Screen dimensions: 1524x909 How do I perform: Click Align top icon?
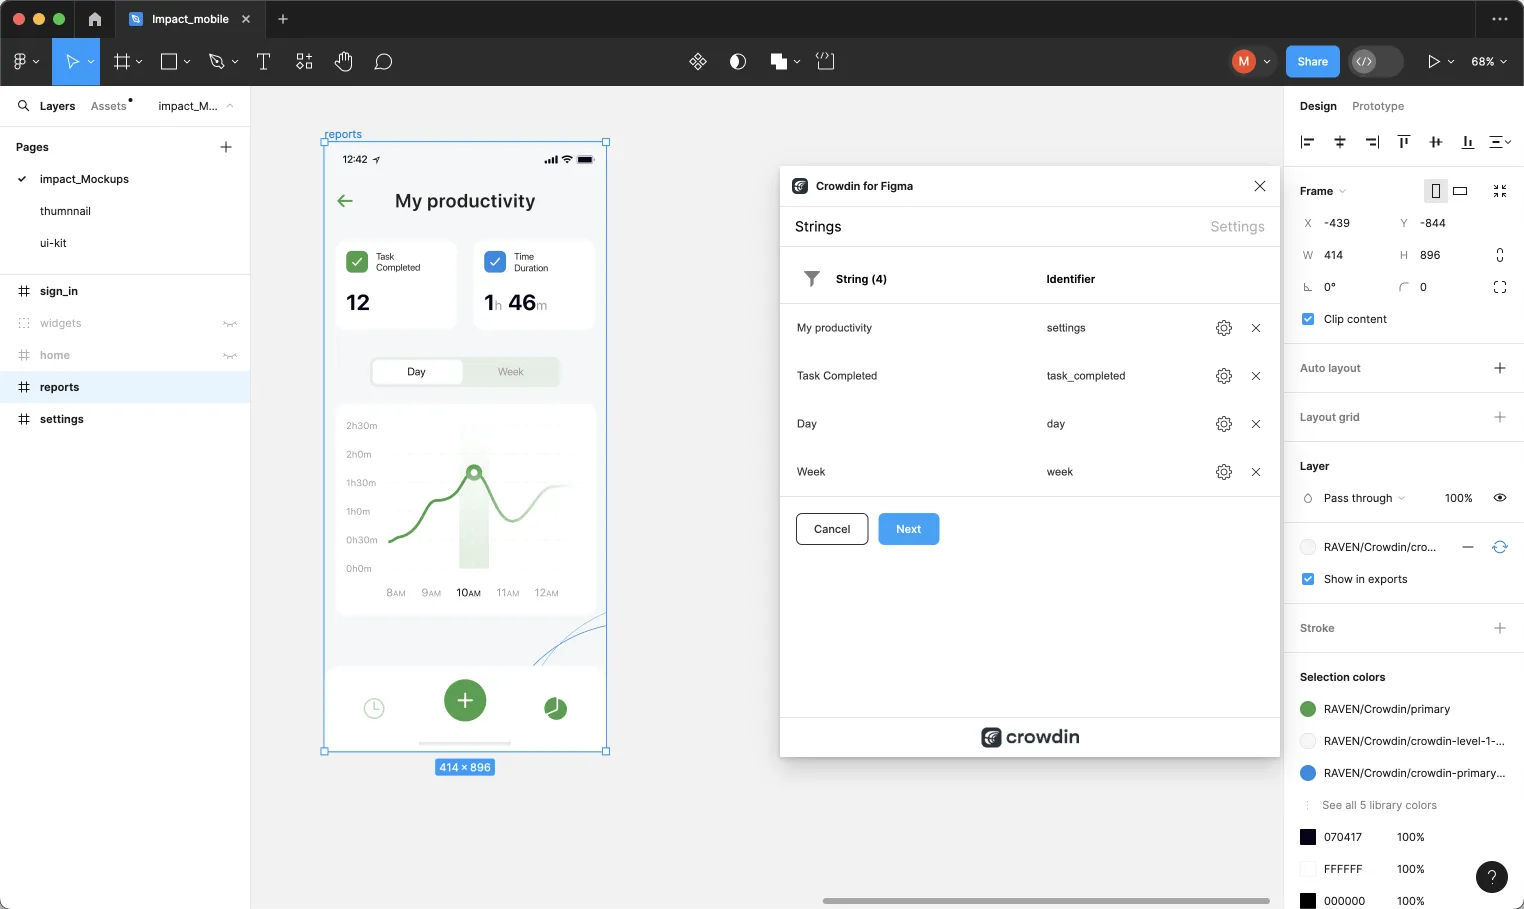tap(1404, 142)
